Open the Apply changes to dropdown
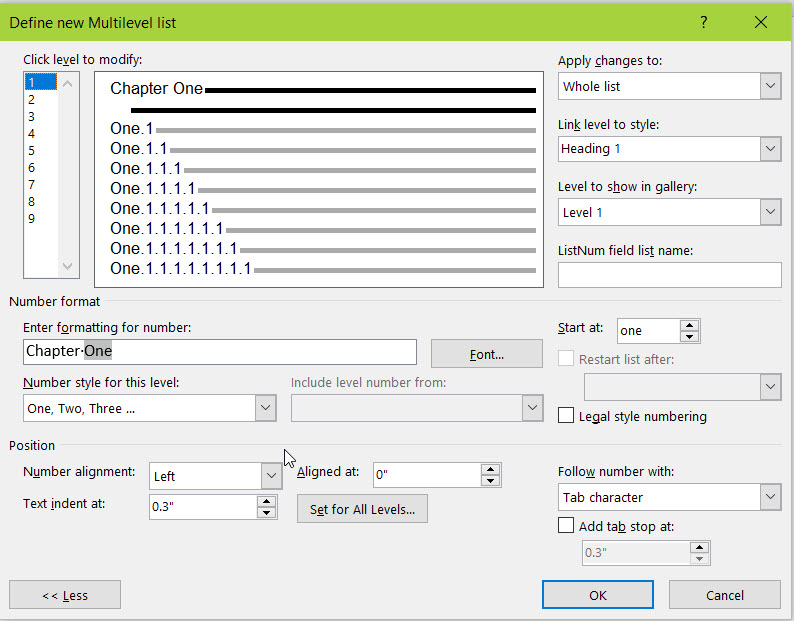Viewport: 794px width, 621px height. [x=770, y=86]
